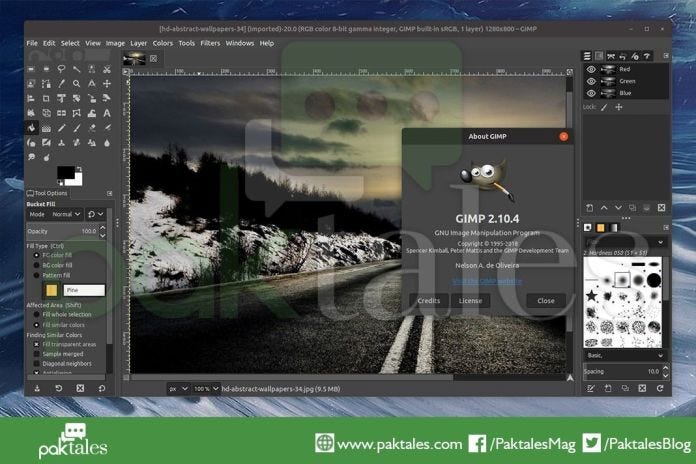Select the Gradient tool
Viewport: 696px width, 464px height.
coord(46,128)
